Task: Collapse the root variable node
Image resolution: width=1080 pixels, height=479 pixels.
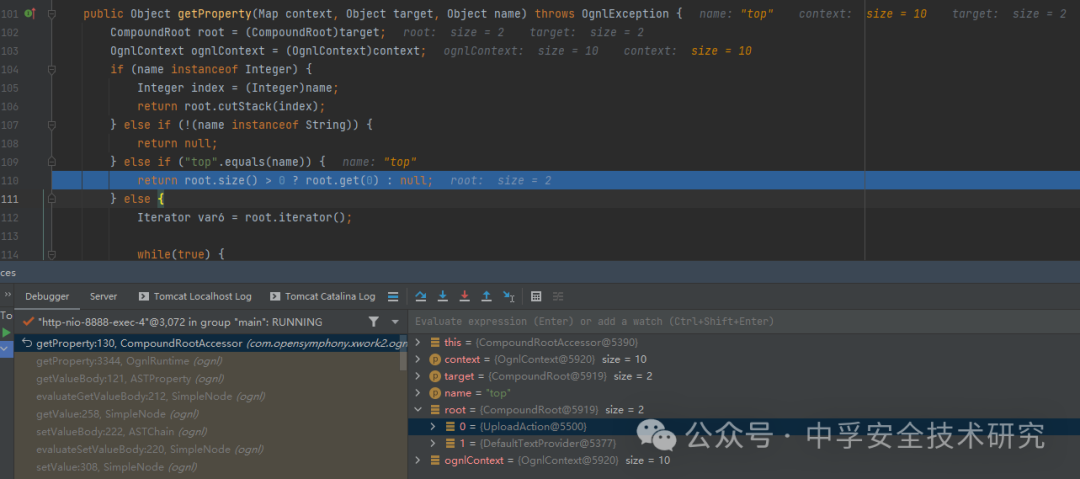Action: pyautogui.click(x=417, y=409)
